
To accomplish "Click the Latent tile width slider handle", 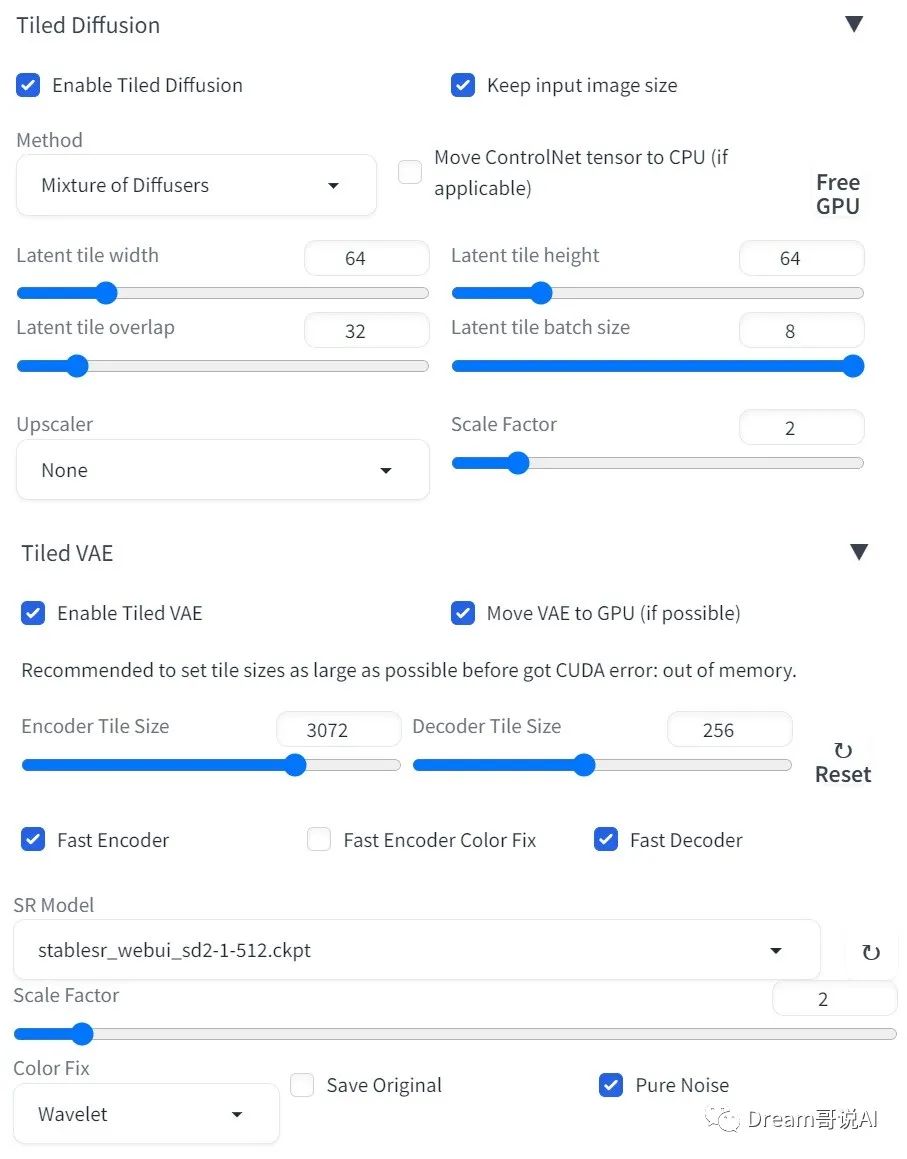I will click(106, 293).
